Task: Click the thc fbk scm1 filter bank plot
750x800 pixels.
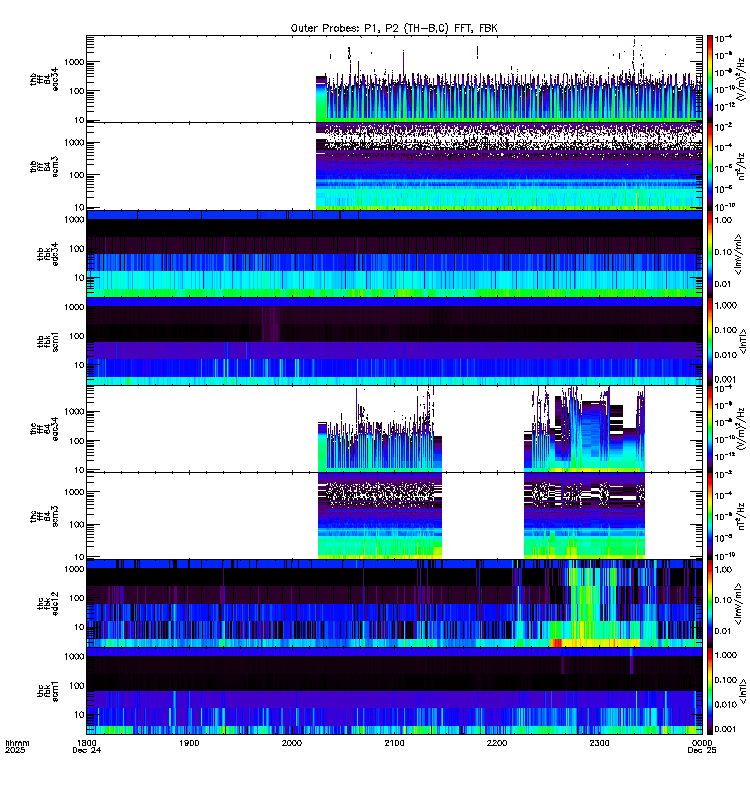Action: tap(394, 691)
